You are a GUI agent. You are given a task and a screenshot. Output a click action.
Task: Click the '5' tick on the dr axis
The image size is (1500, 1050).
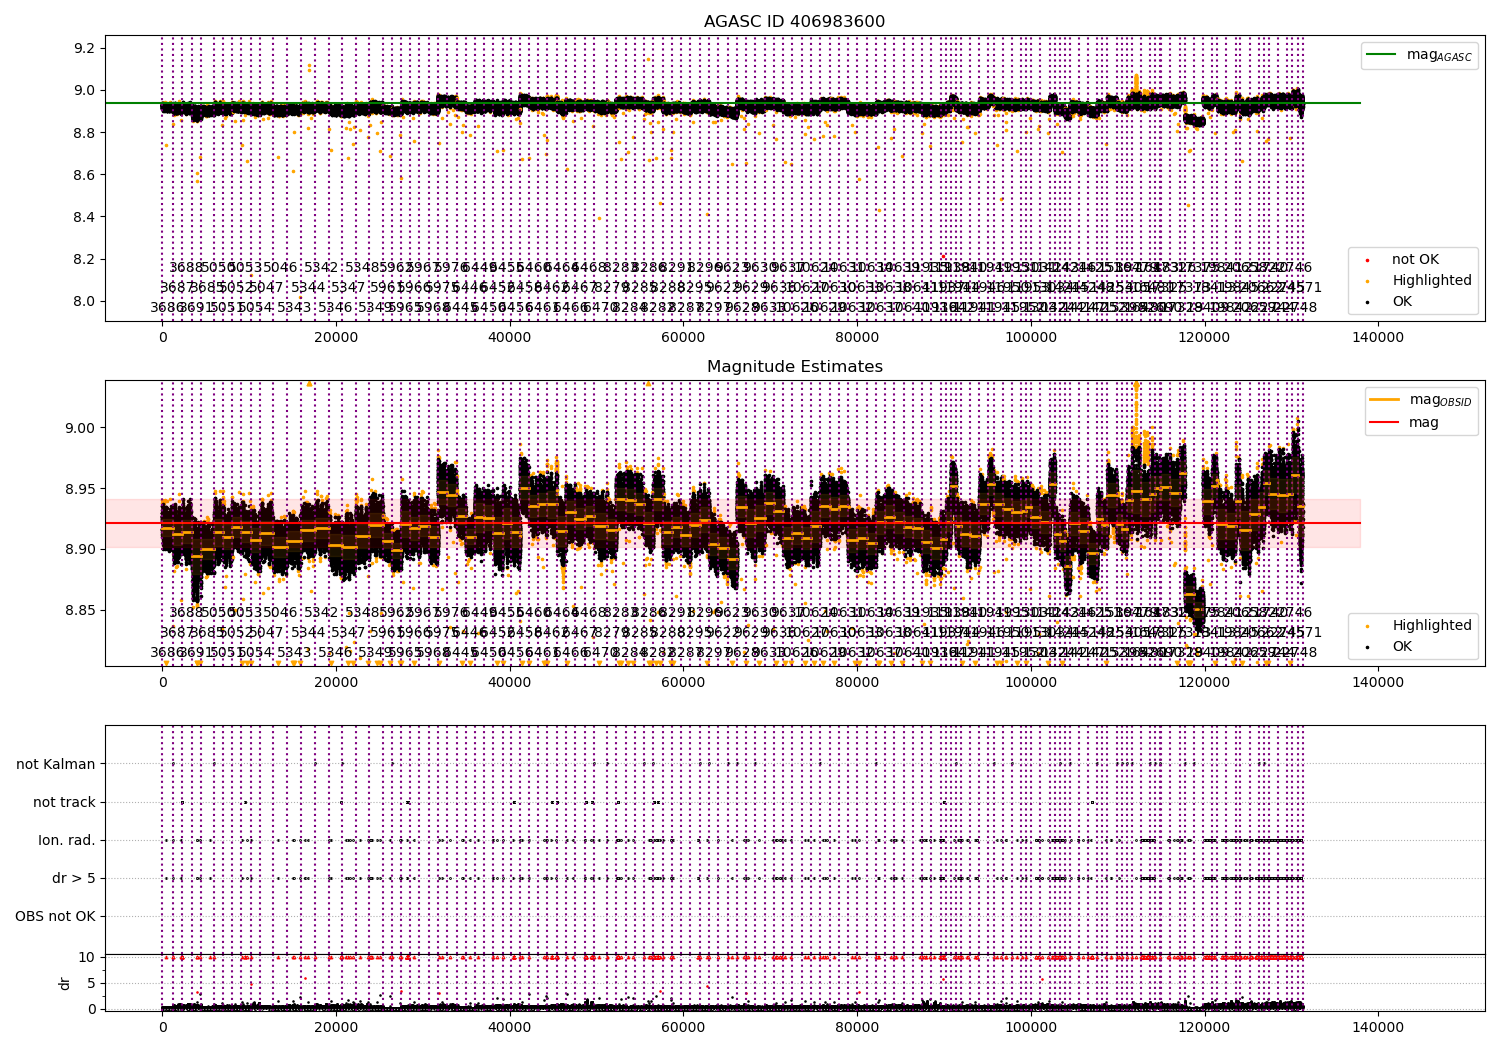click(91, 983)
